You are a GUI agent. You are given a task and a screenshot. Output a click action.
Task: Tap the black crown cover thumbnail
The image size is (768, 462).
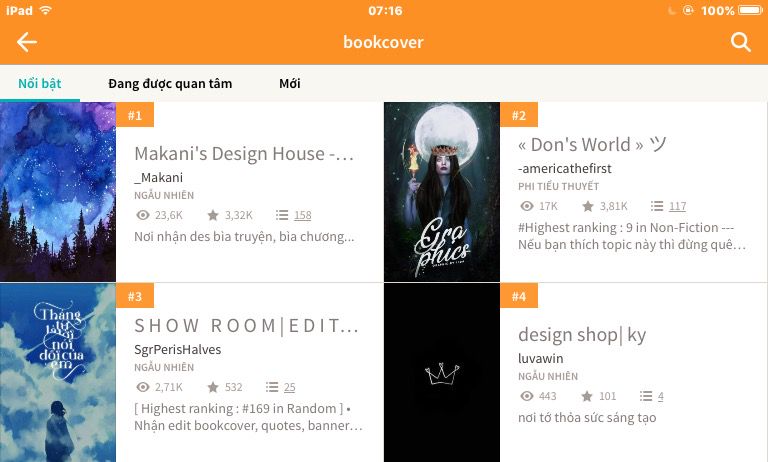click(442, 373)
